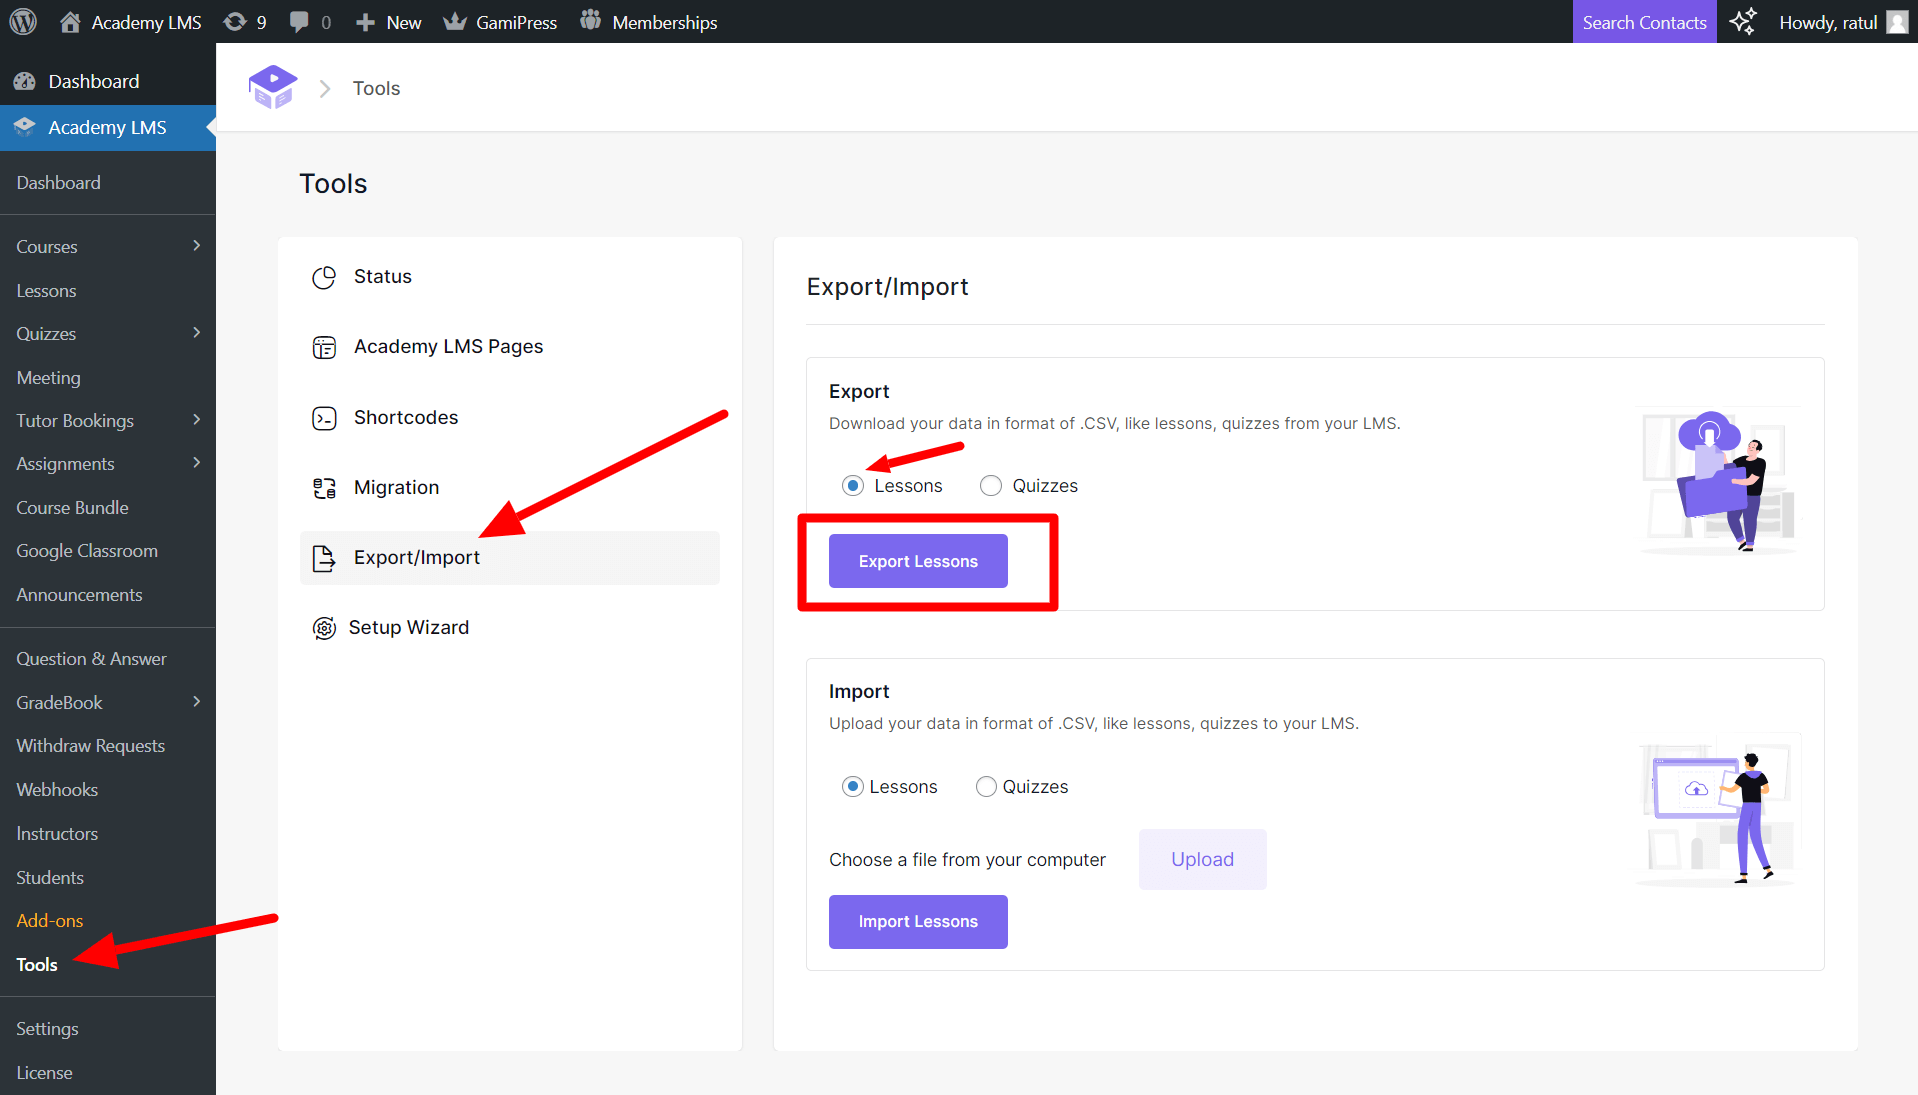Open Academy LMS Pages

coord(448,346)
